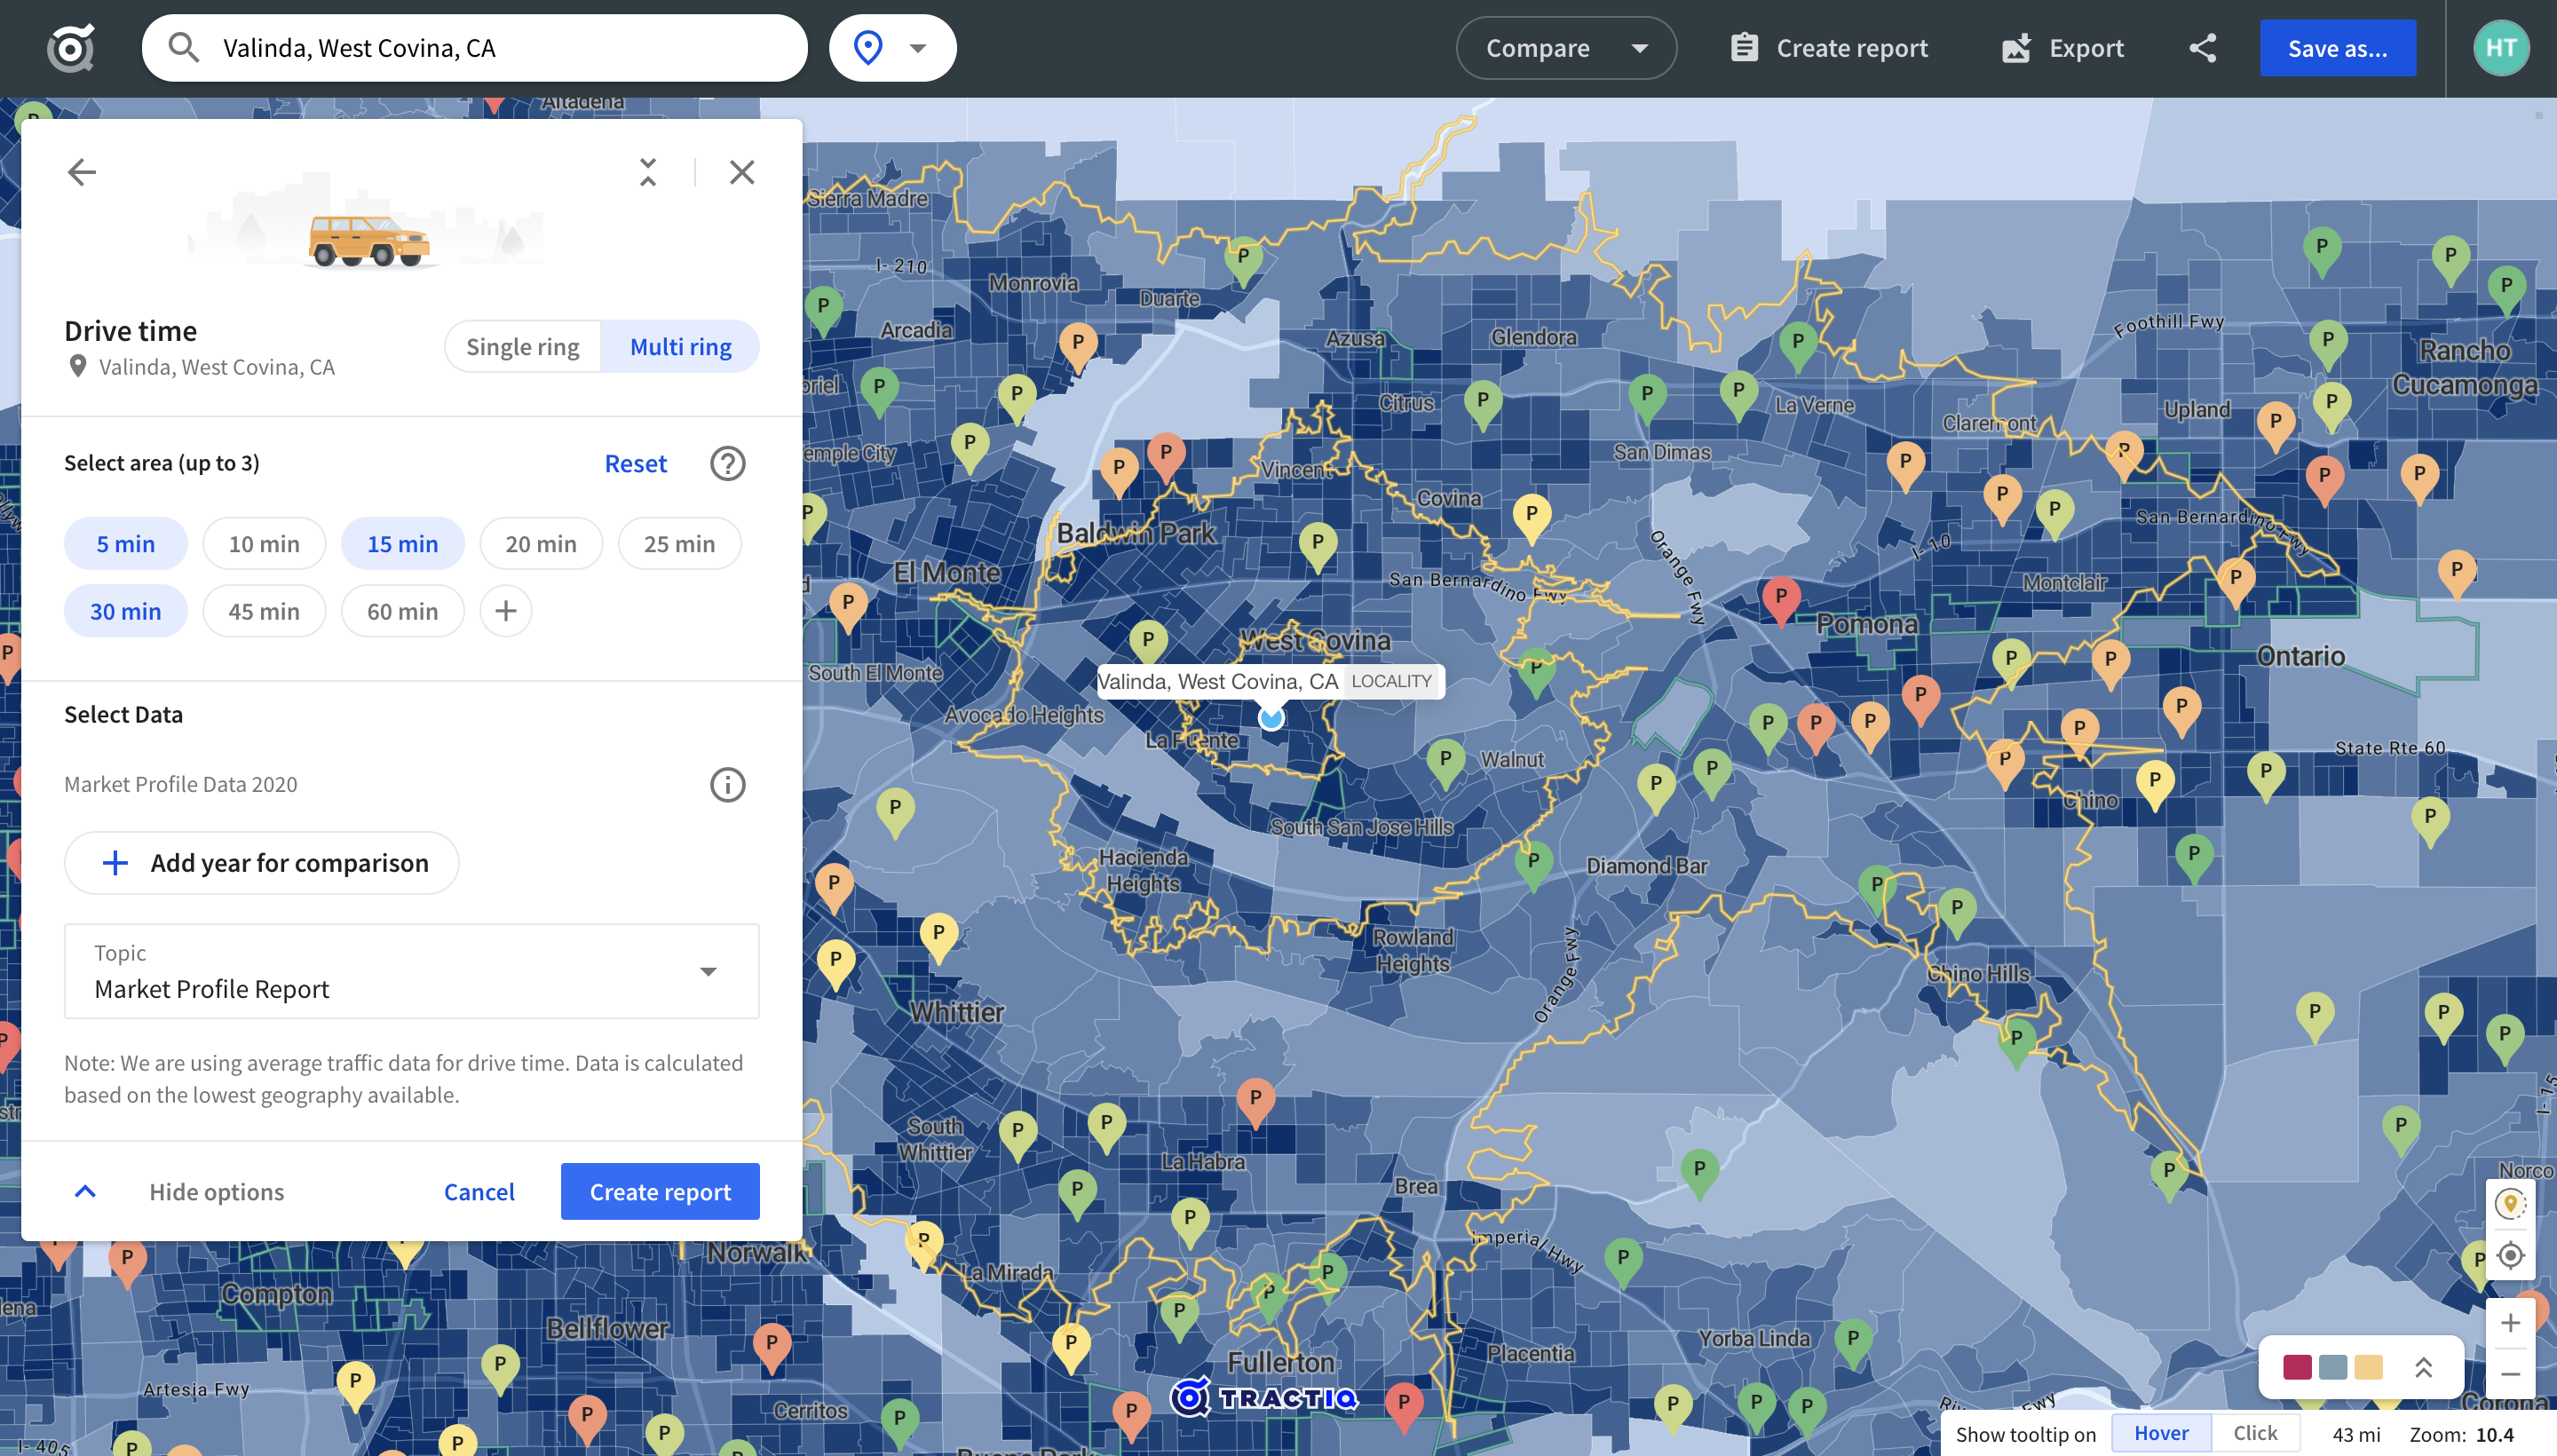Toggle the 5 min area chip
Viewport: 2557px width, 1456px height.
click(x=126, y=544)
